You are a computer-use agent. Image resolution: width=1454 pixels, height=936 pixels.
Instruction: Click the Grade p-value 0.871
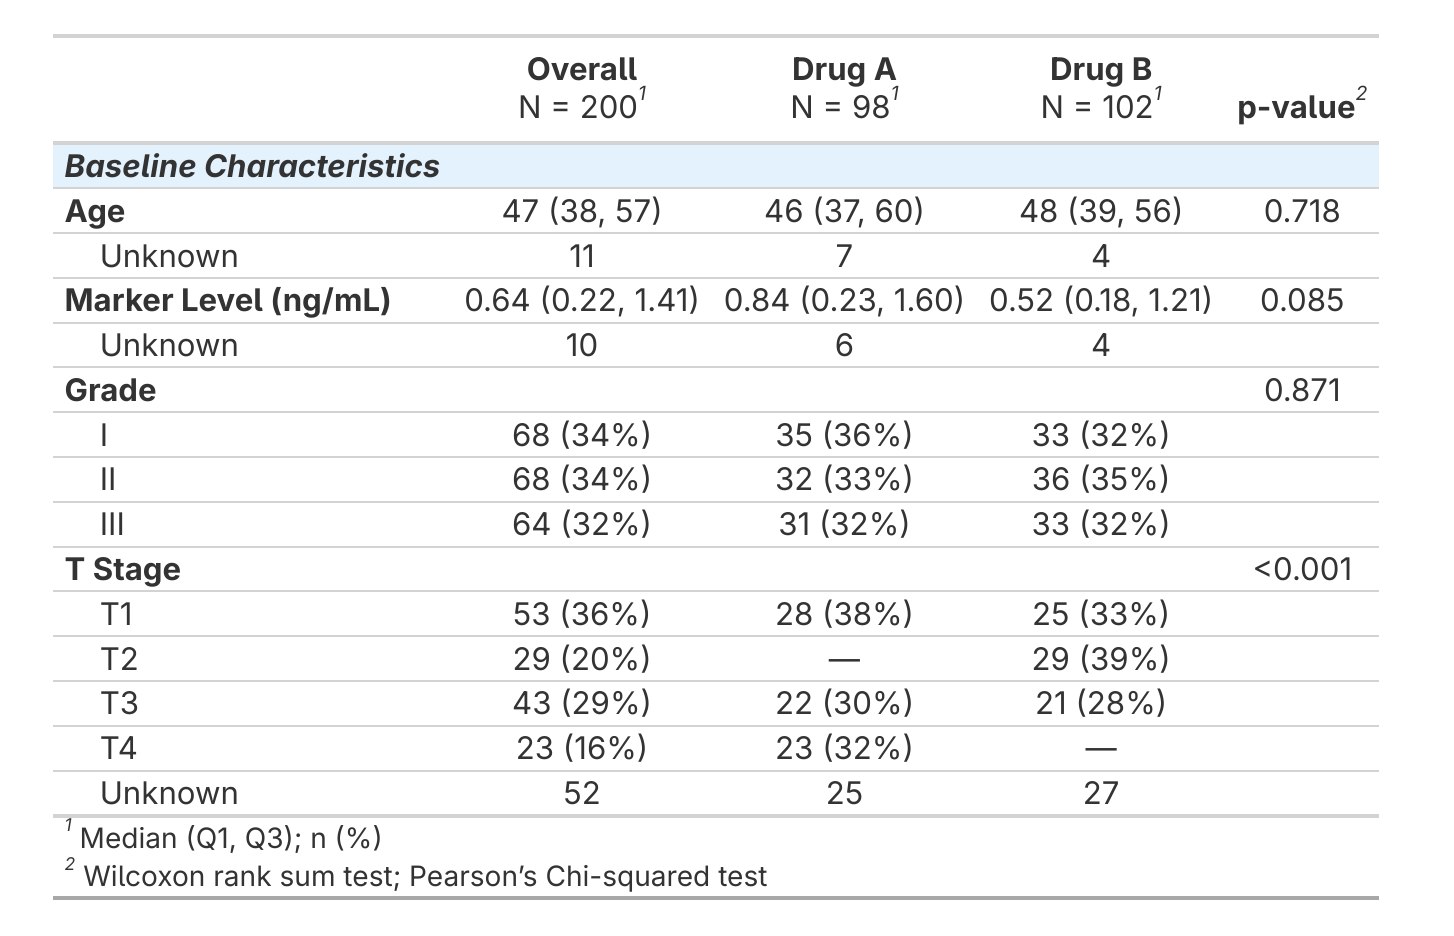[1301, 390]
